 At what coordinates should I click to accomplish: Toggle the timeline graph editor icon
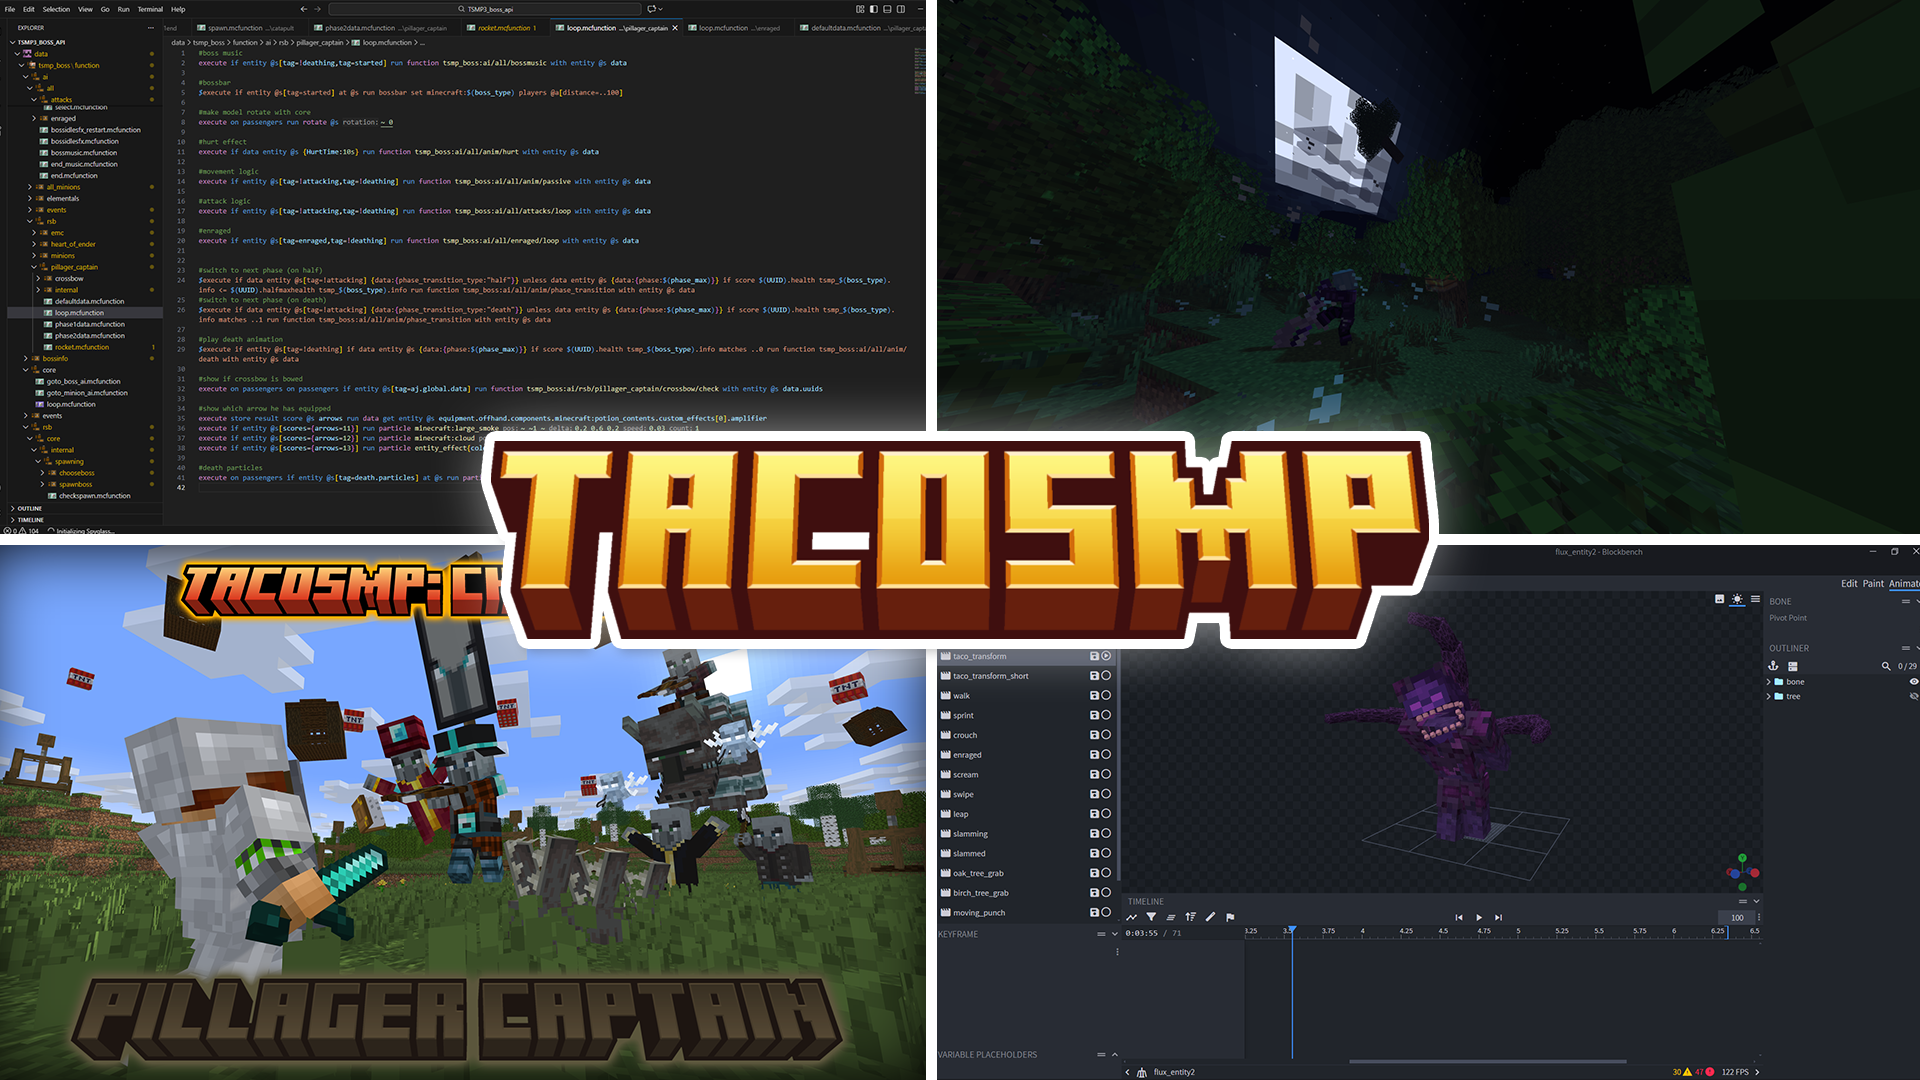[x=1132, y=917]
